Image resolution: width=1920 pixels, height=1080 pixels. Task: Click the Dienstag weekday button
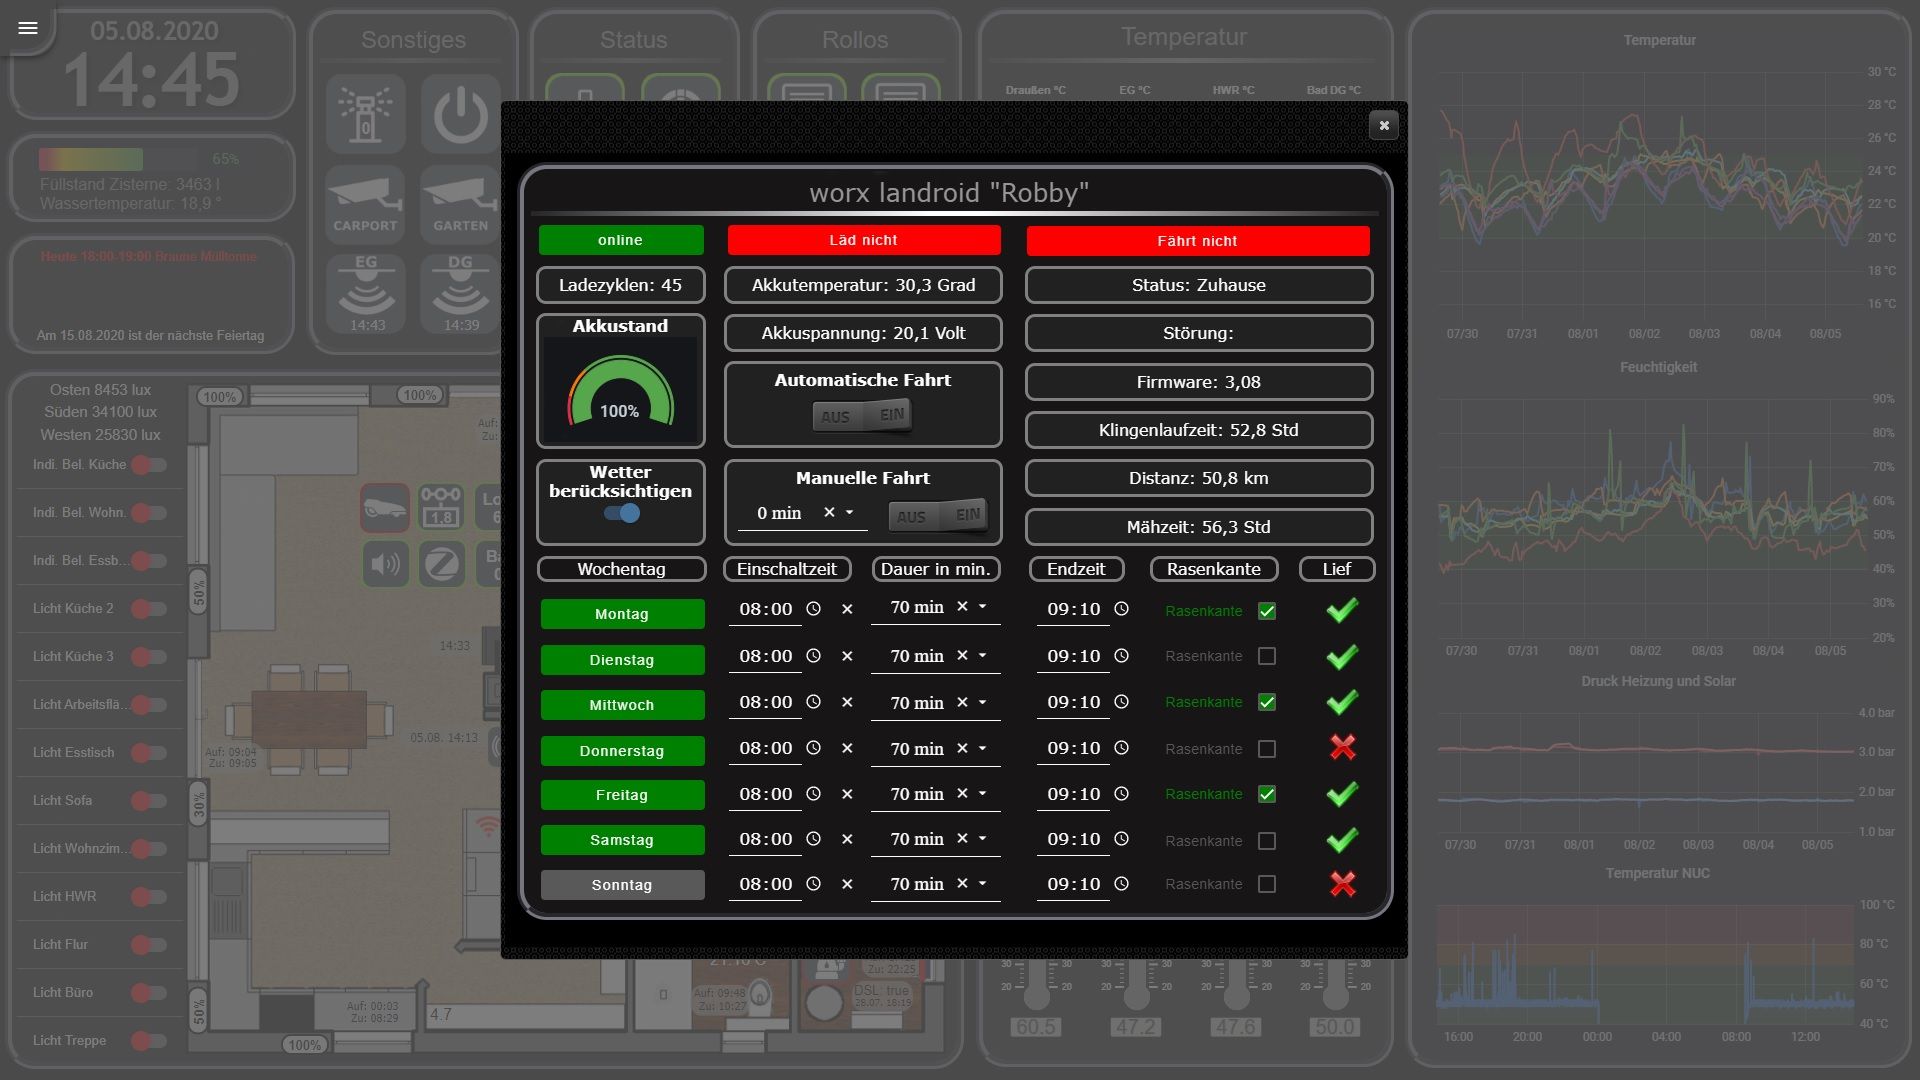tap(622, 660)
